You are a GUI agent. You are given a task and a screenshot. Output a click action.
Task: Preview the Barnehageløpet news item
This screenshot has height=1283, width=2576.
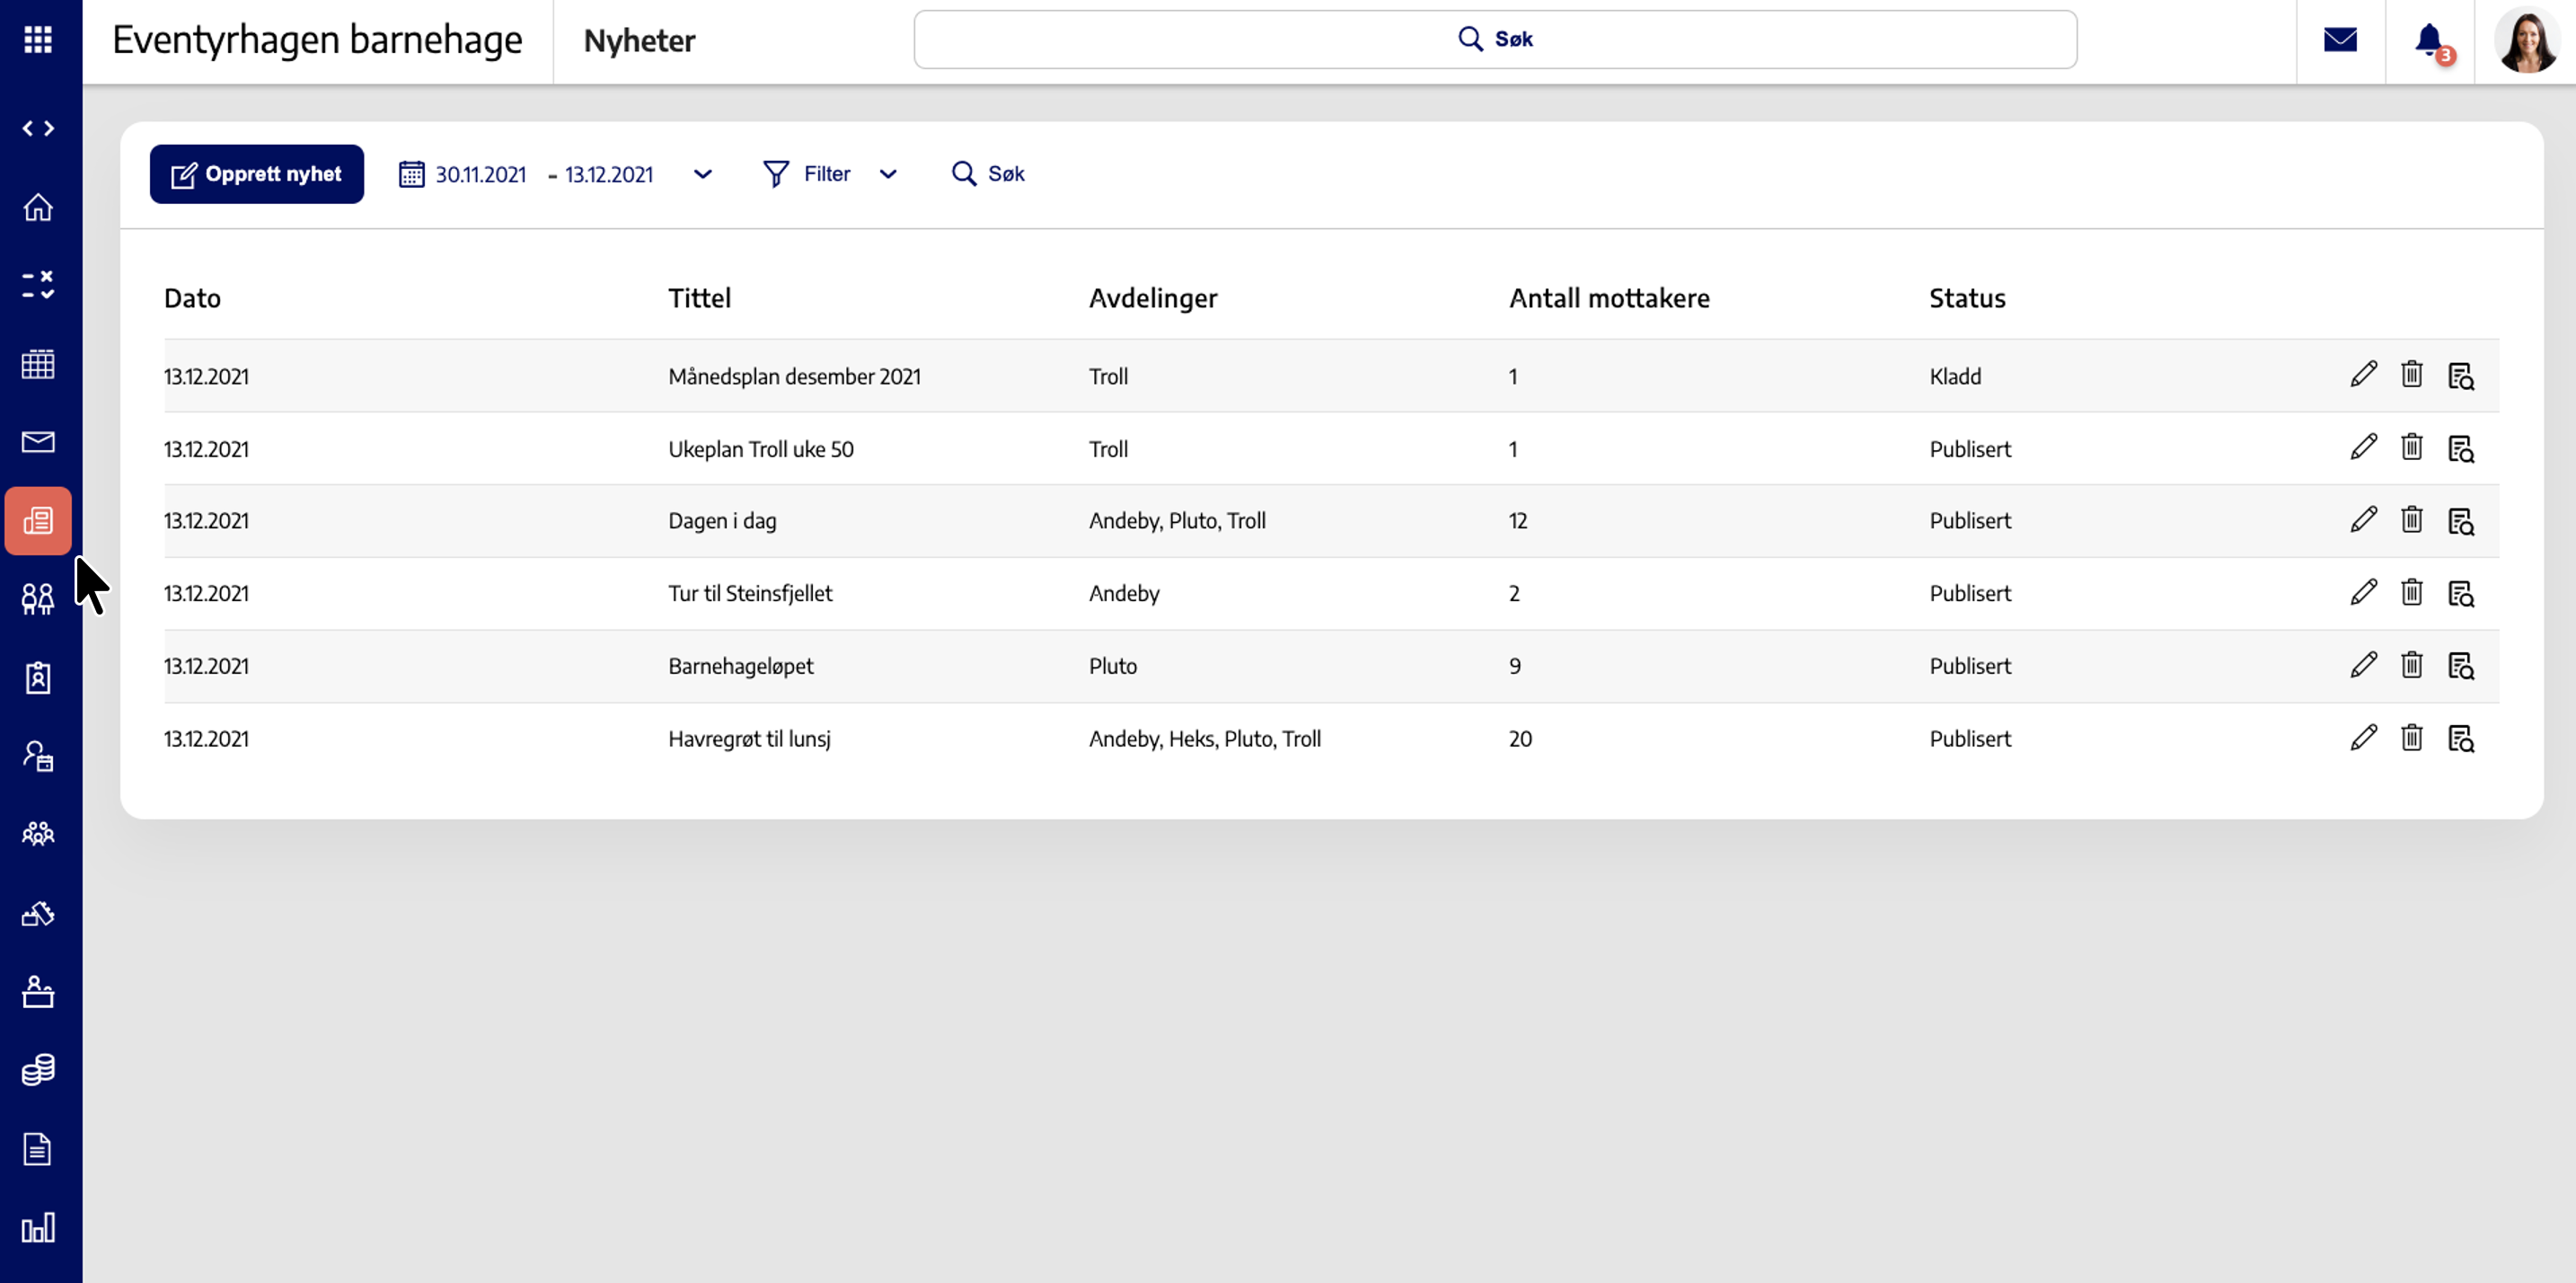(2460, 666)
